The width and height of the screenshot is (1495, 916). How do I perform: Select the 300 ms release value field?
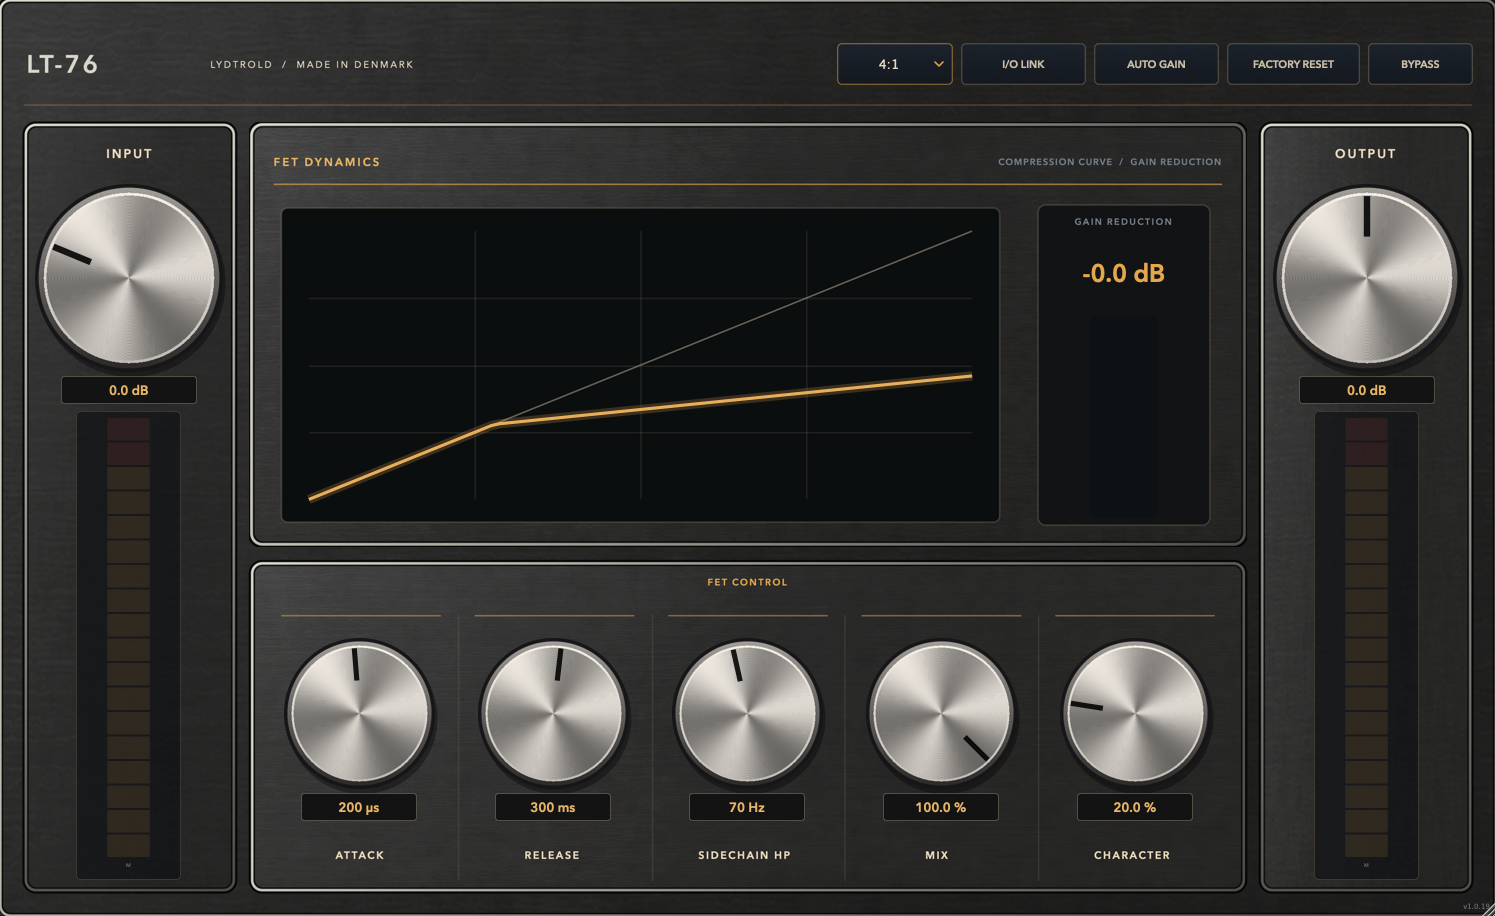tap(553, 807)
